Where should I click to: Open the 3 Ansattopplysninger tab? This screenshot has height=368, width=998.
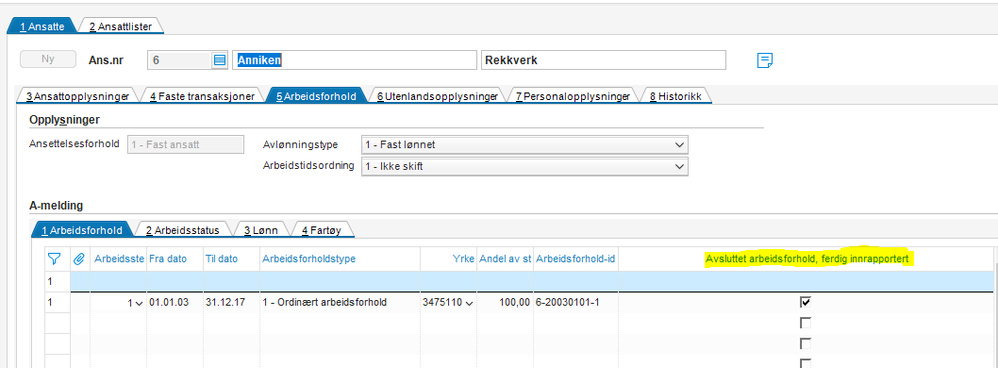78,96
